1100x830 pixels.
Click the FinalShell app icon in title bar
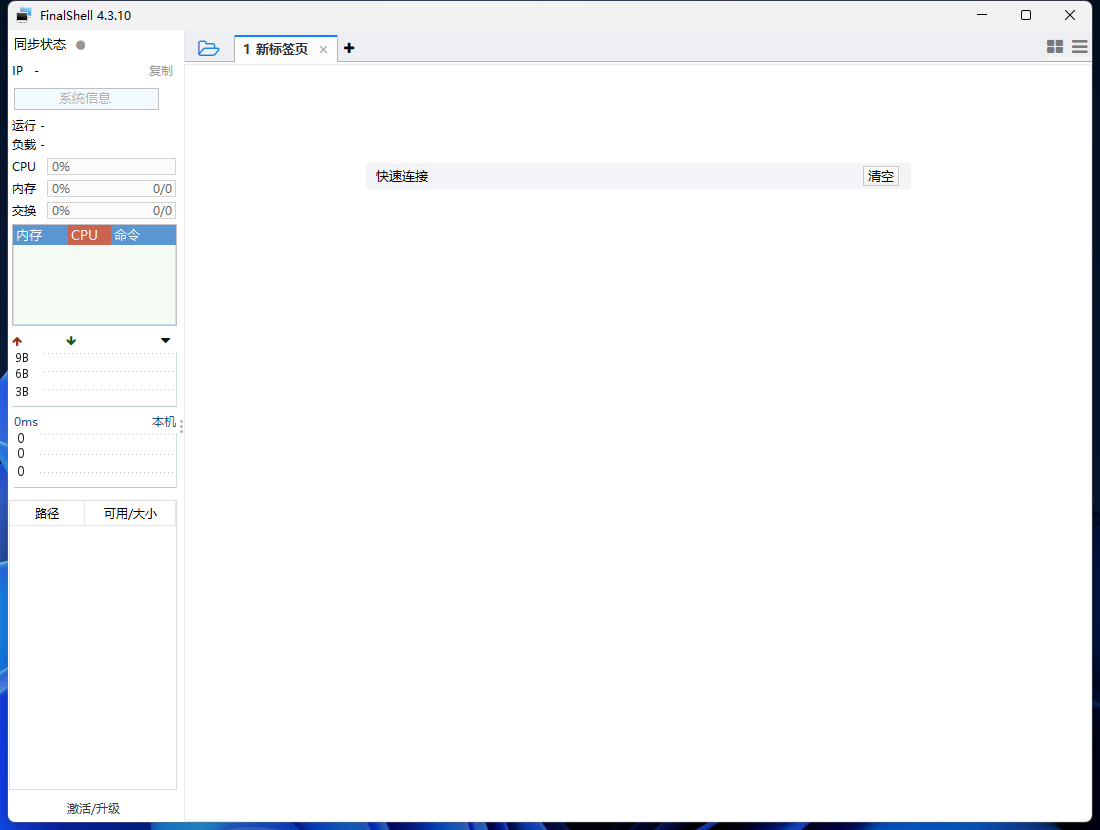tap(24, 15)
